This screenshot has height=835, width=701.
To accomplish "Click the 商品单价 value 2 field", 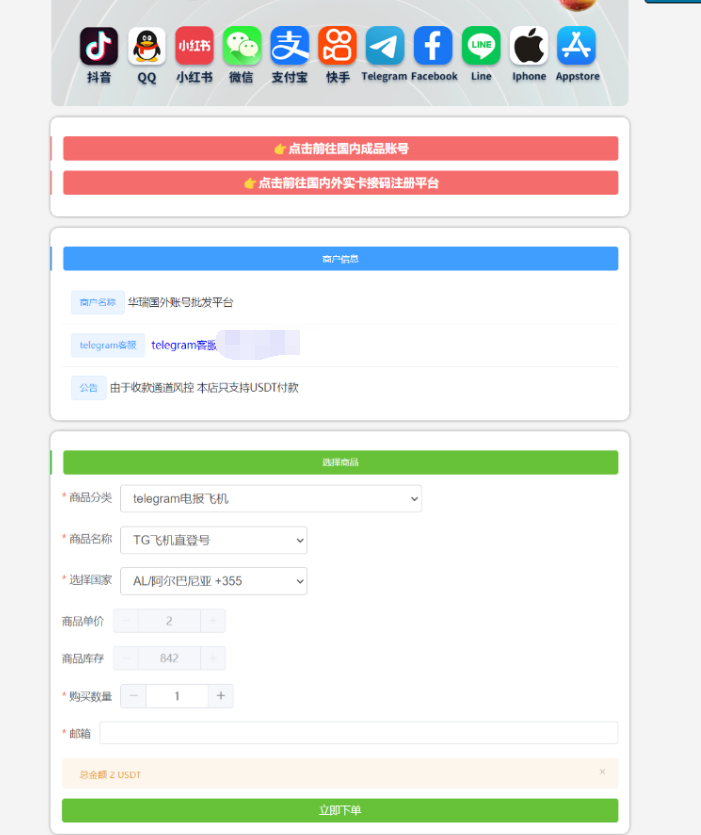I will 169,621.
